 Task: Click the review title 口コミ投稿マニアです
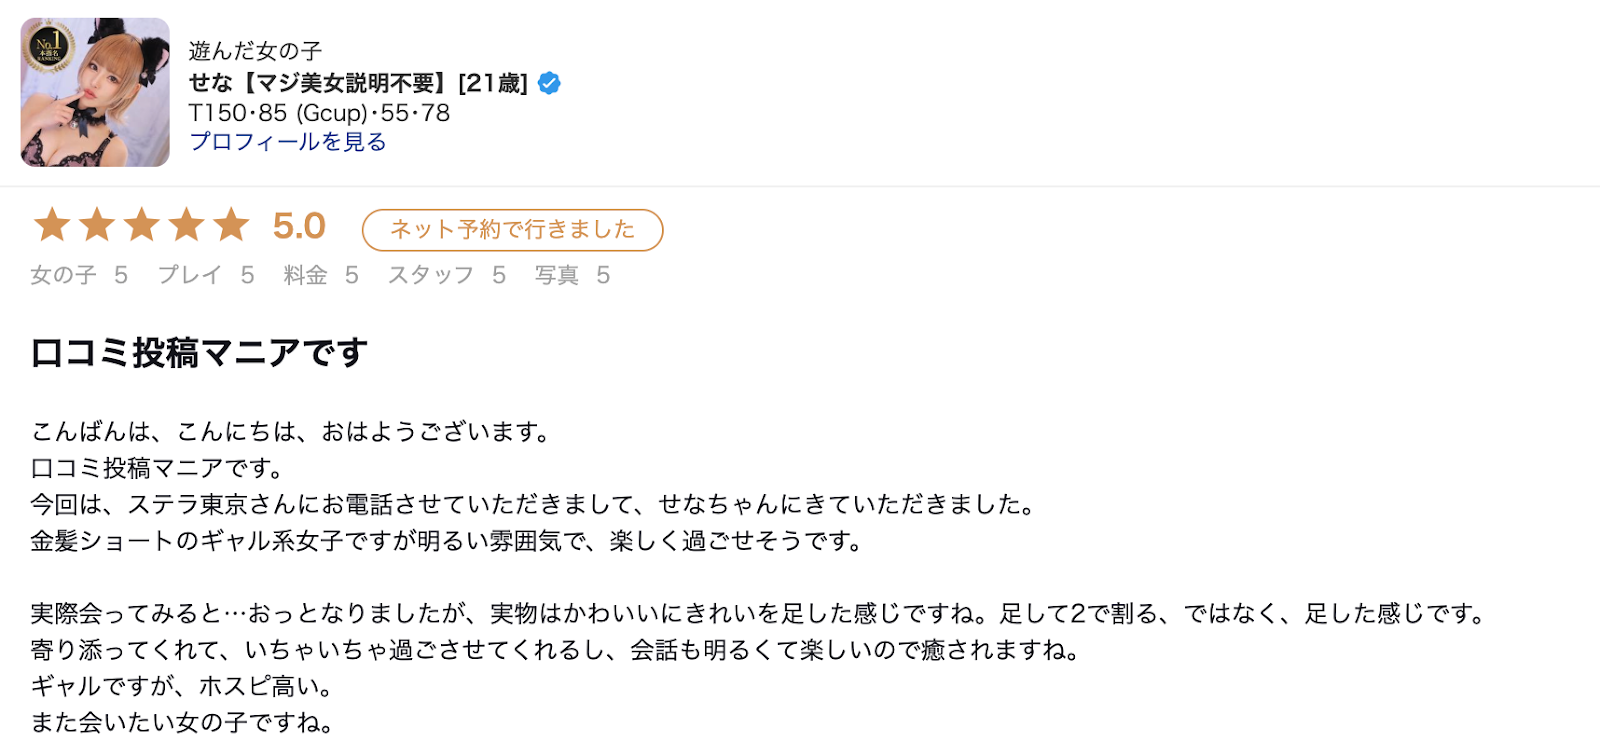[199, 353]
